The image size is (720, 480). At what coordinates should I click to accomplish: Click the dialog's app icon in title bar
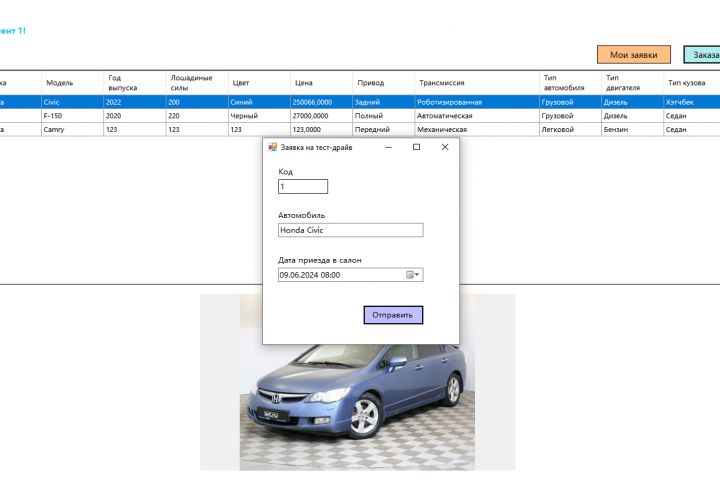273,147
